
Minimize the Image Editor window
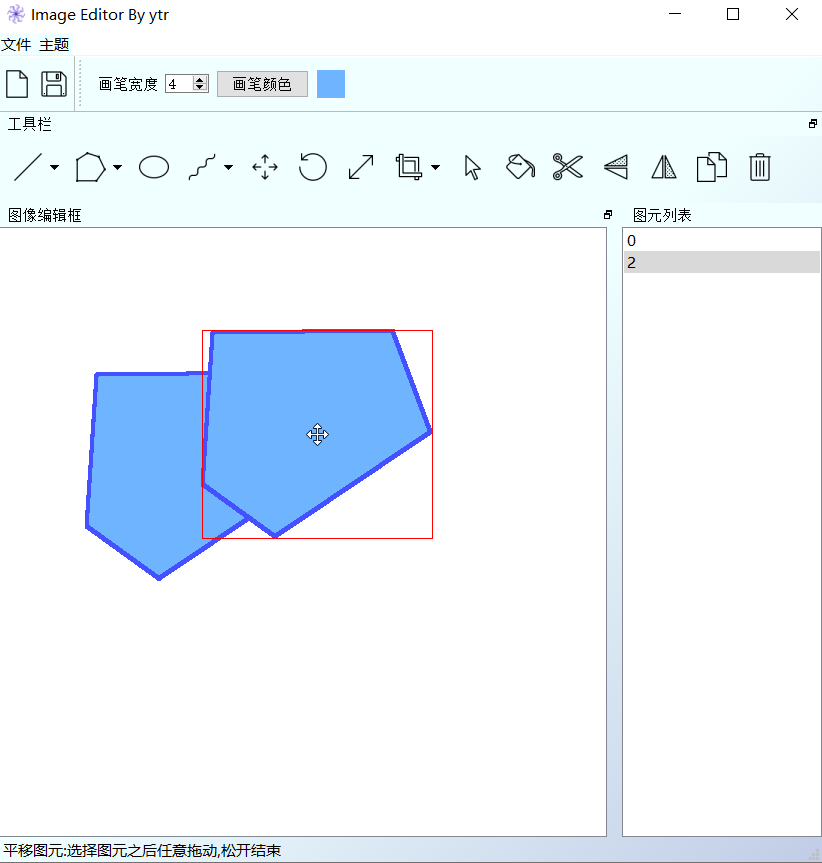pyautogui.click(x=675, y=14)
